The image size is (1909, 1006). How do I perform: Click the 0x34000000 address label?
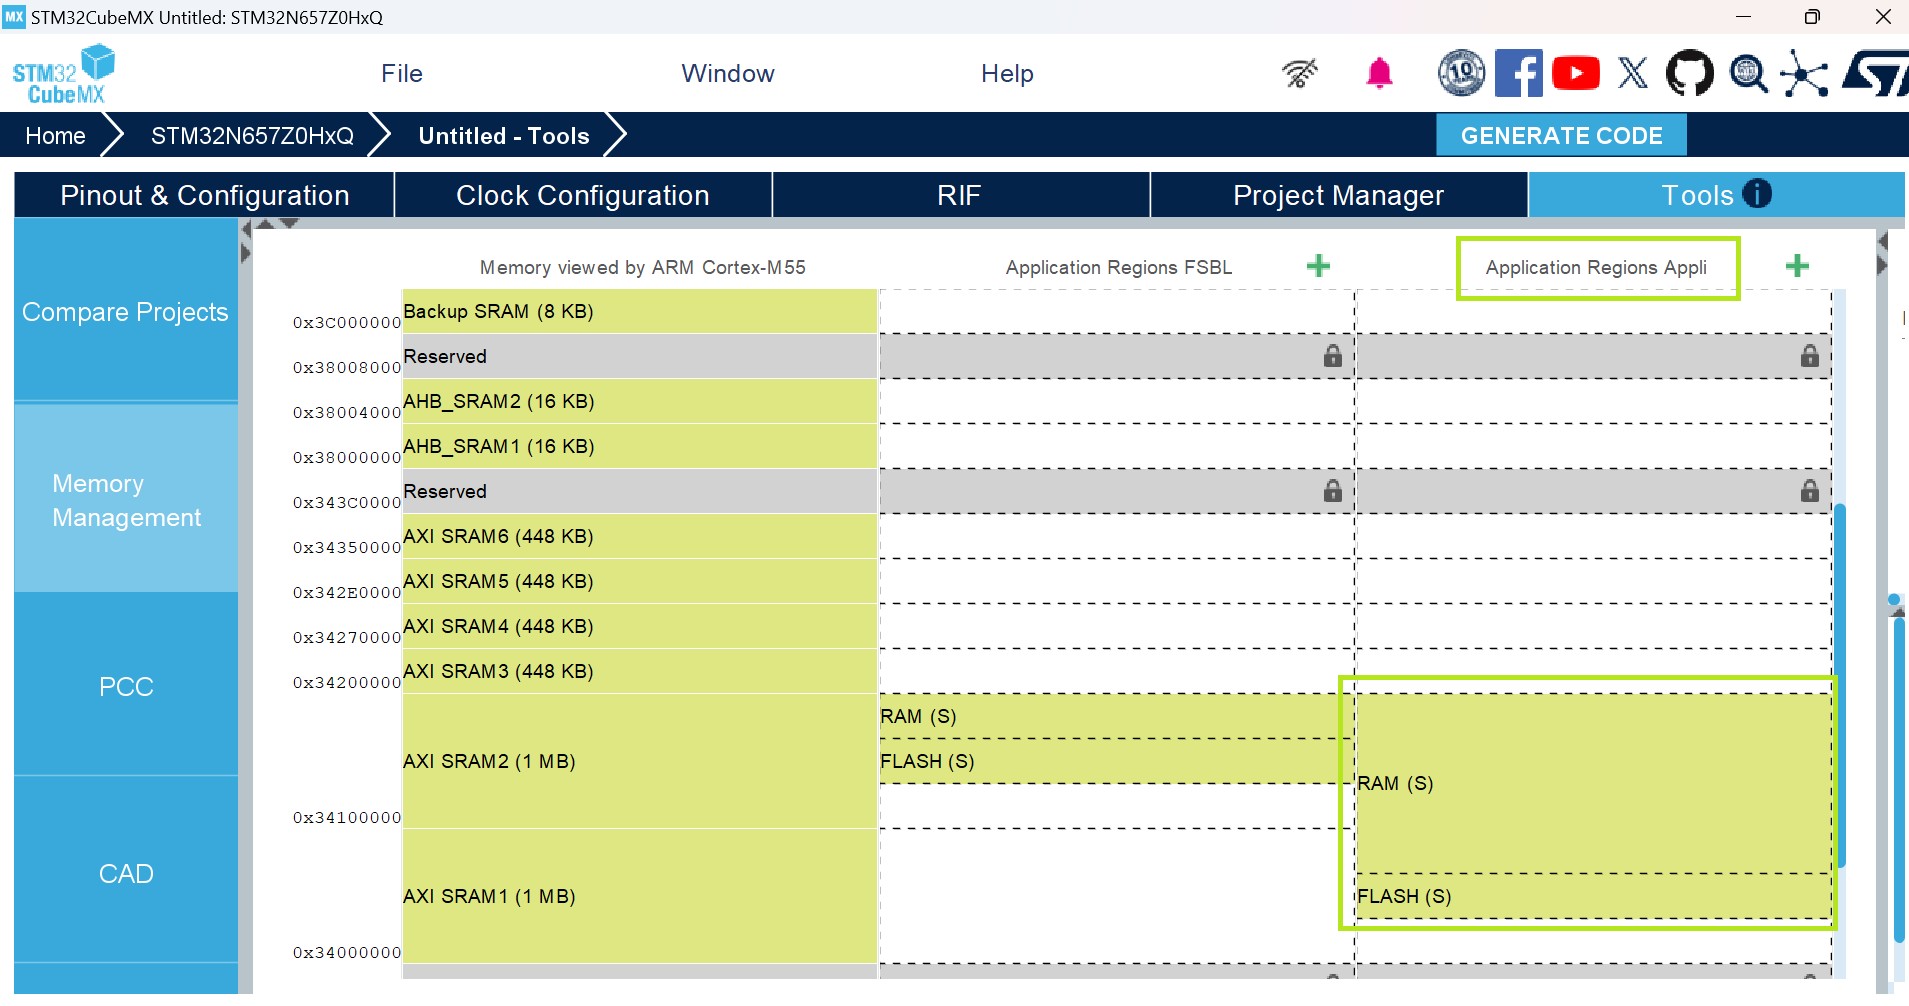pos(347,953)
